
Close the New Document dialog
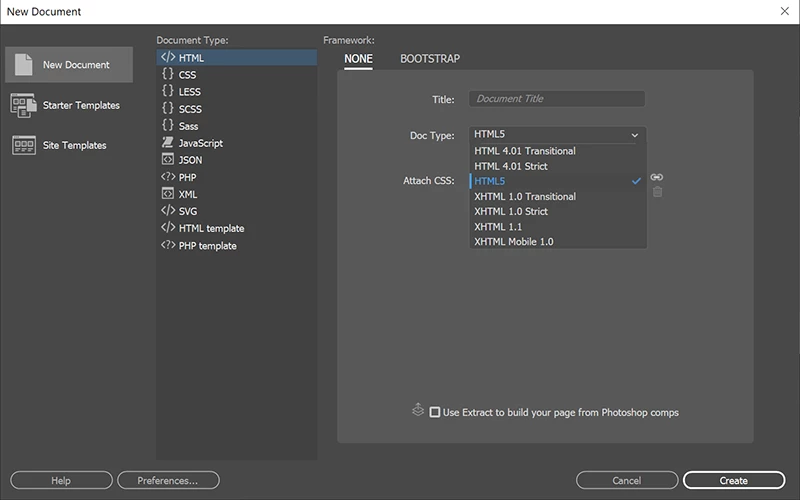pos(785,11)
